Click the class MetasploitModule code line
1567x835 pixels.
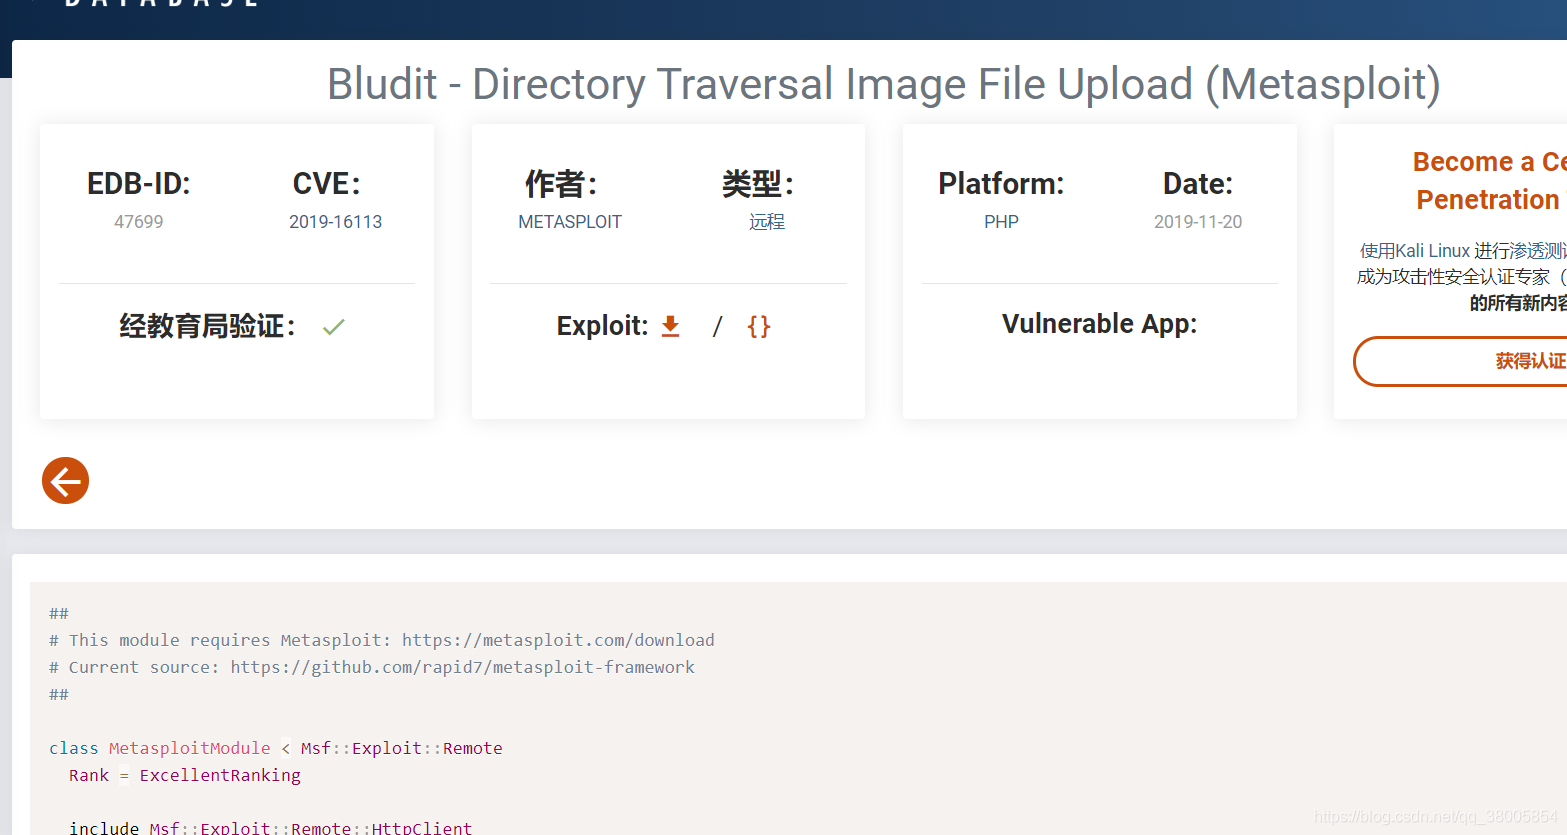[x=276, y=748]
